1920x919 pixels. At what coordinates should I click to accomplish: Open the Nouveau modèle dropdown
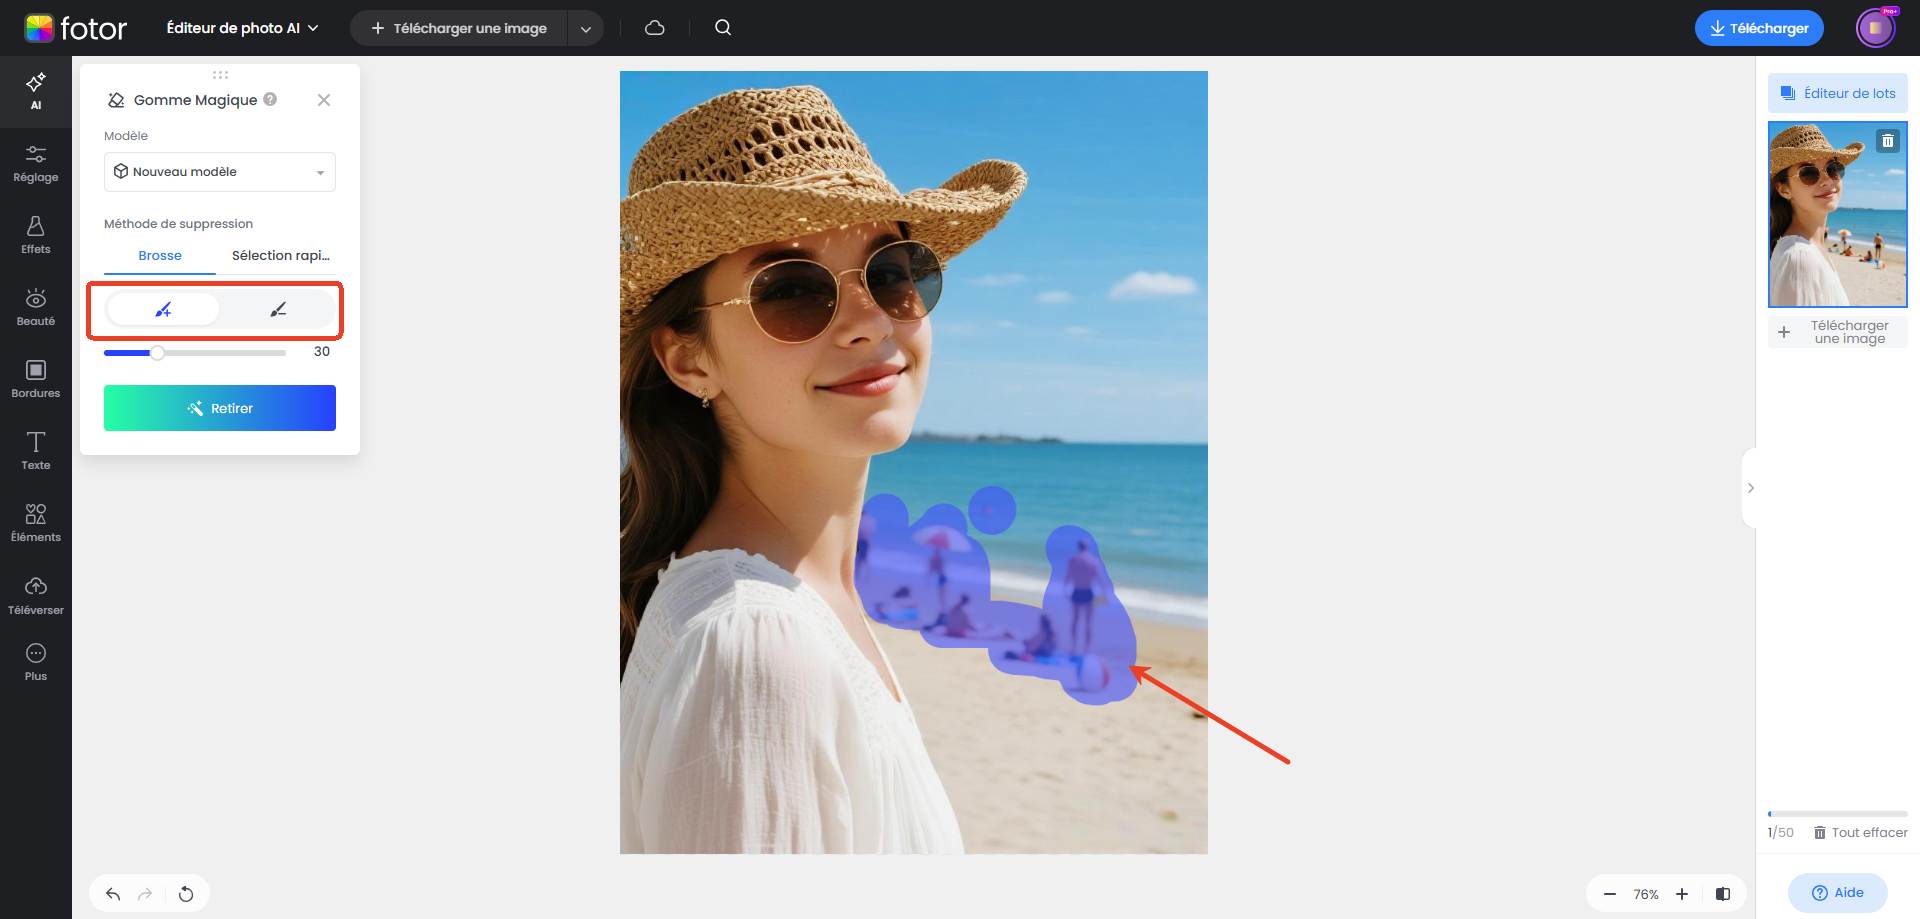pyautogui.click(x=219, y=171)
